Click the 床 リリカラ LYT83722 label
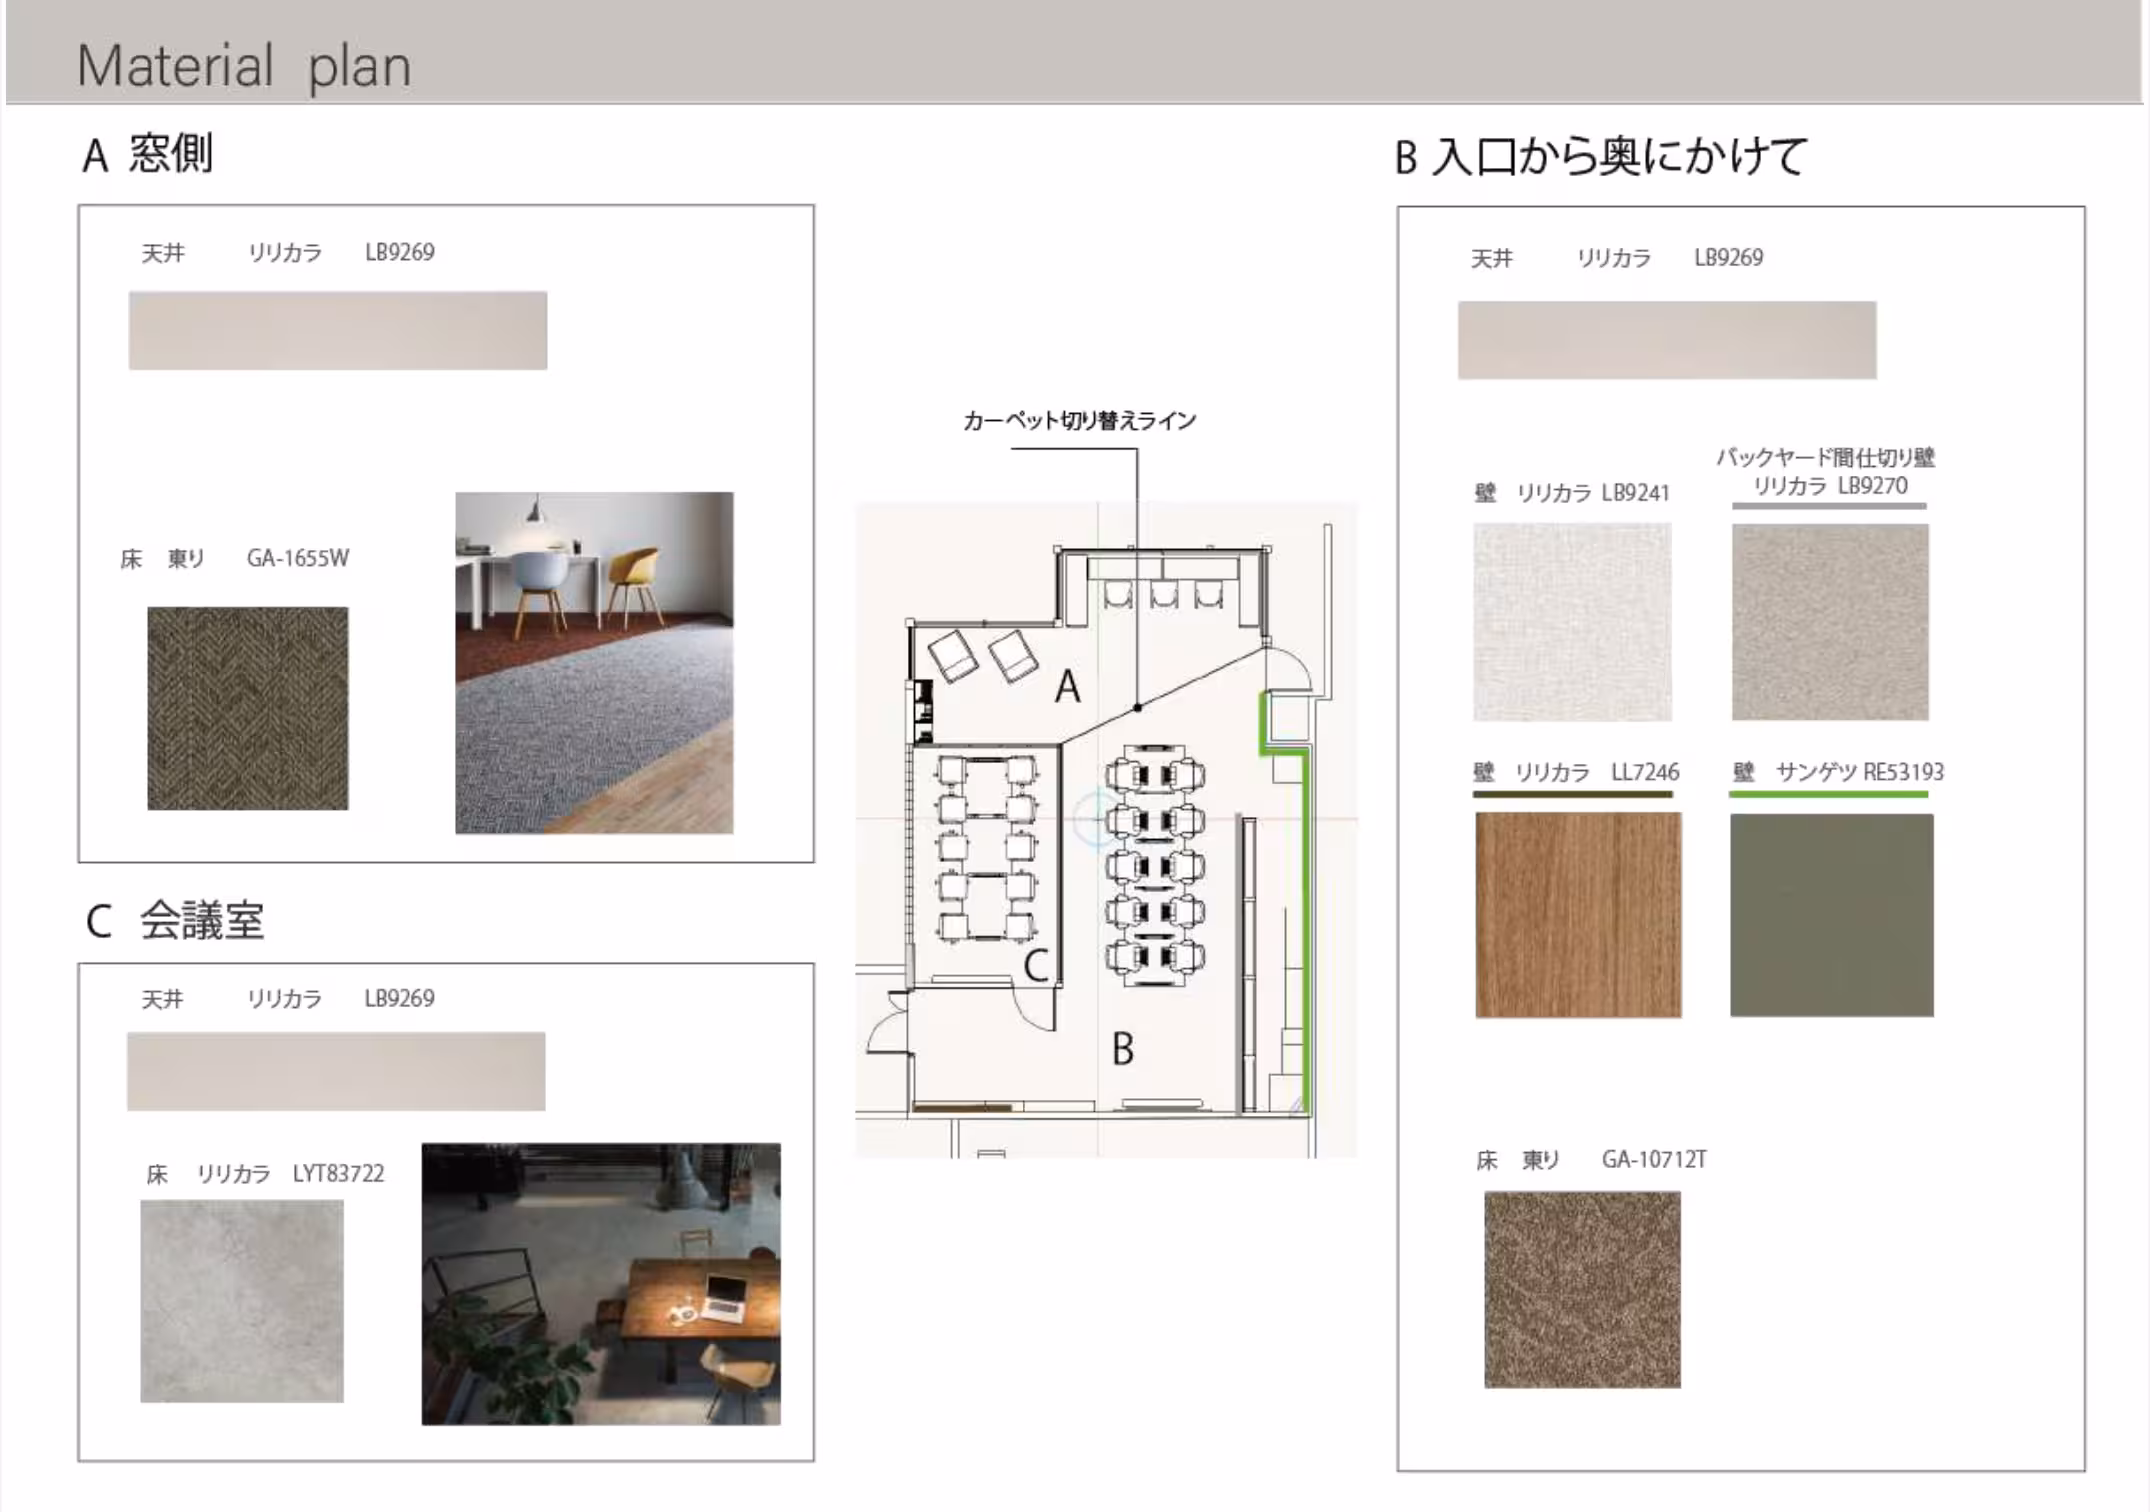The image size is (2150, 1512). click(265, 1174)
